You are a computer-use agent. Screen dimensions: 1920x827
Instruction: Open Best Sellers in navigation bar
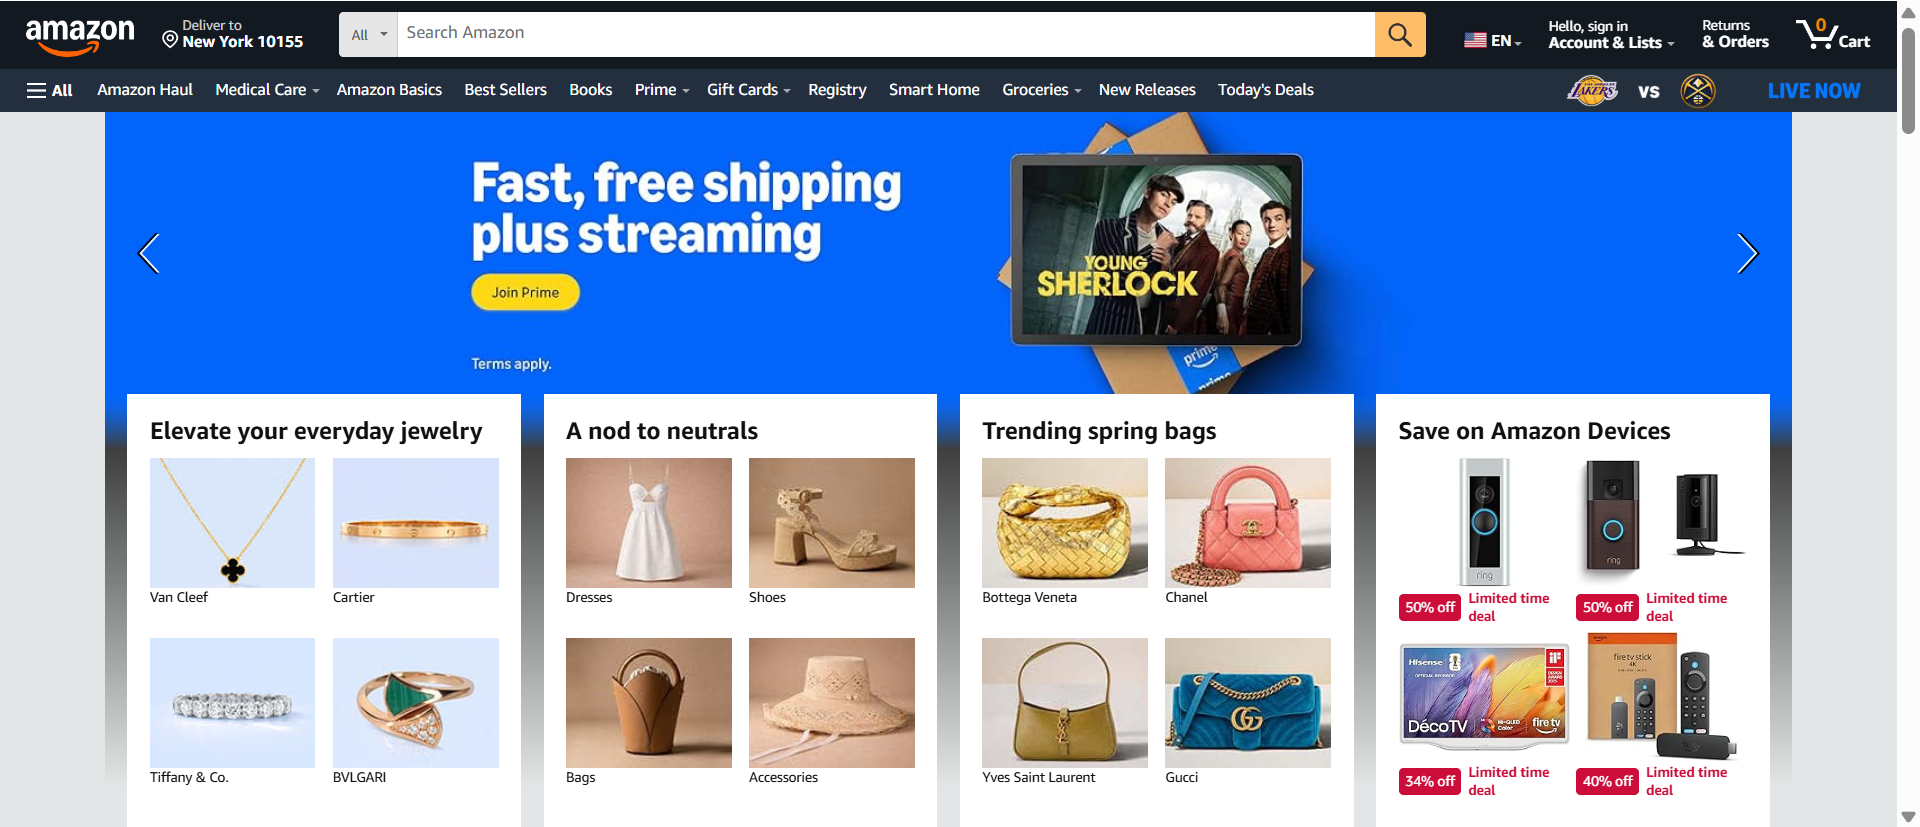(505, 90)
